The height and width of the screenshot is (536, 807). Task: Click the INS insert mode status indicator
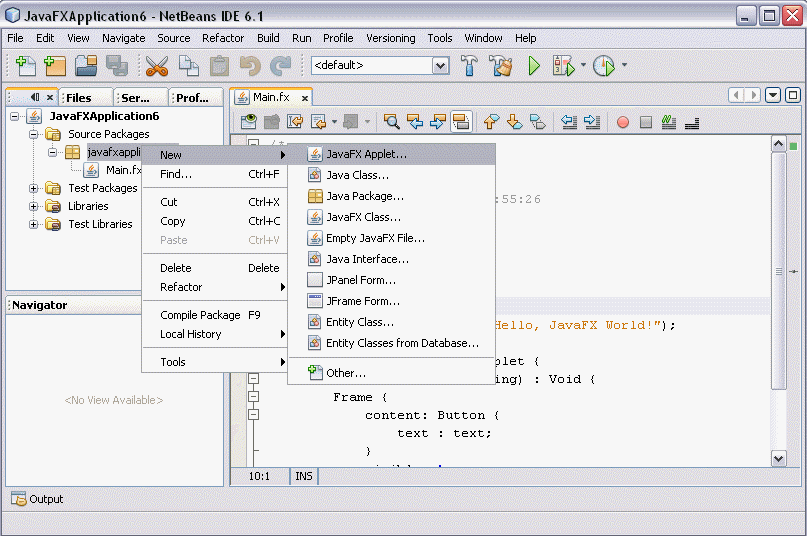point(304,476)
